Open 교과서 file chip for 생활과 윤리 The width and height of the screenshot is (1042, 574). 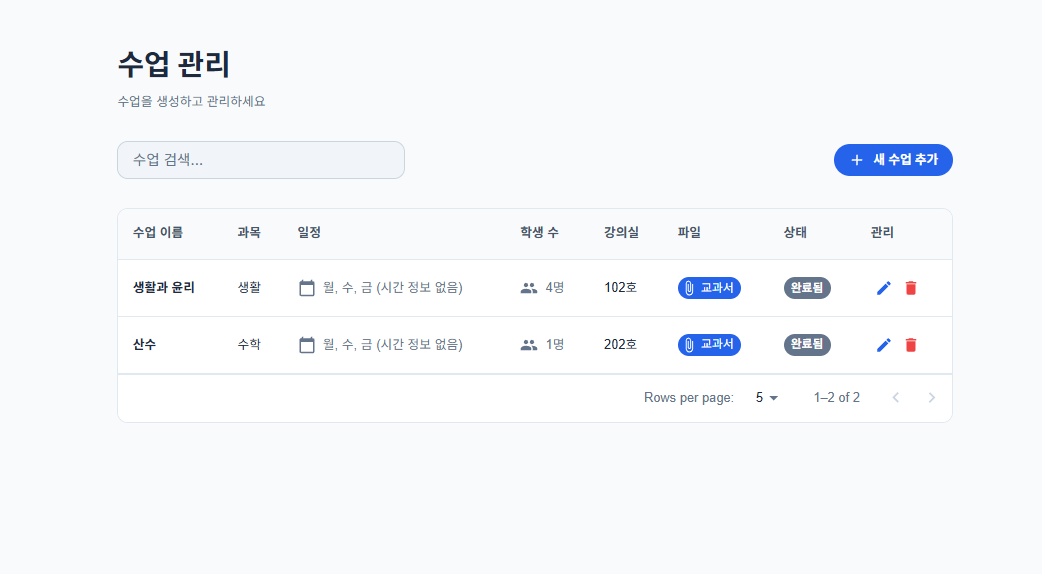(x=709, y=288)
